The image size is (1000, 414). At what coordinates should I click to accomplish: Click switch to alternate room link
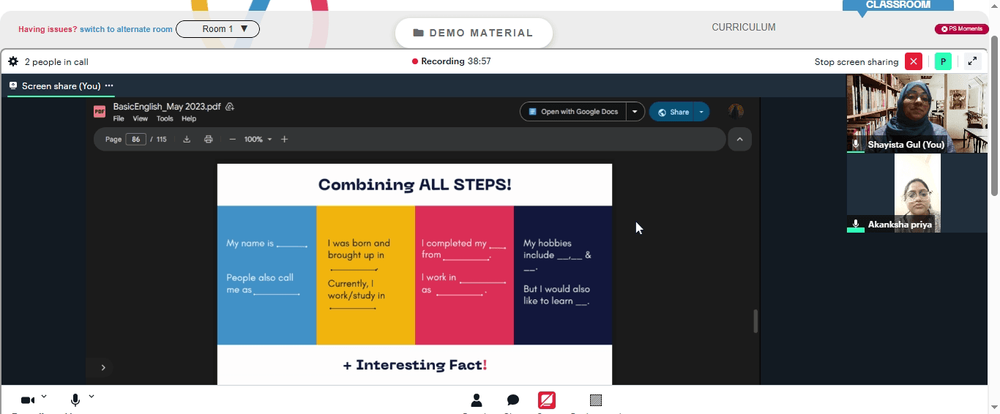[x=126, y=29]
